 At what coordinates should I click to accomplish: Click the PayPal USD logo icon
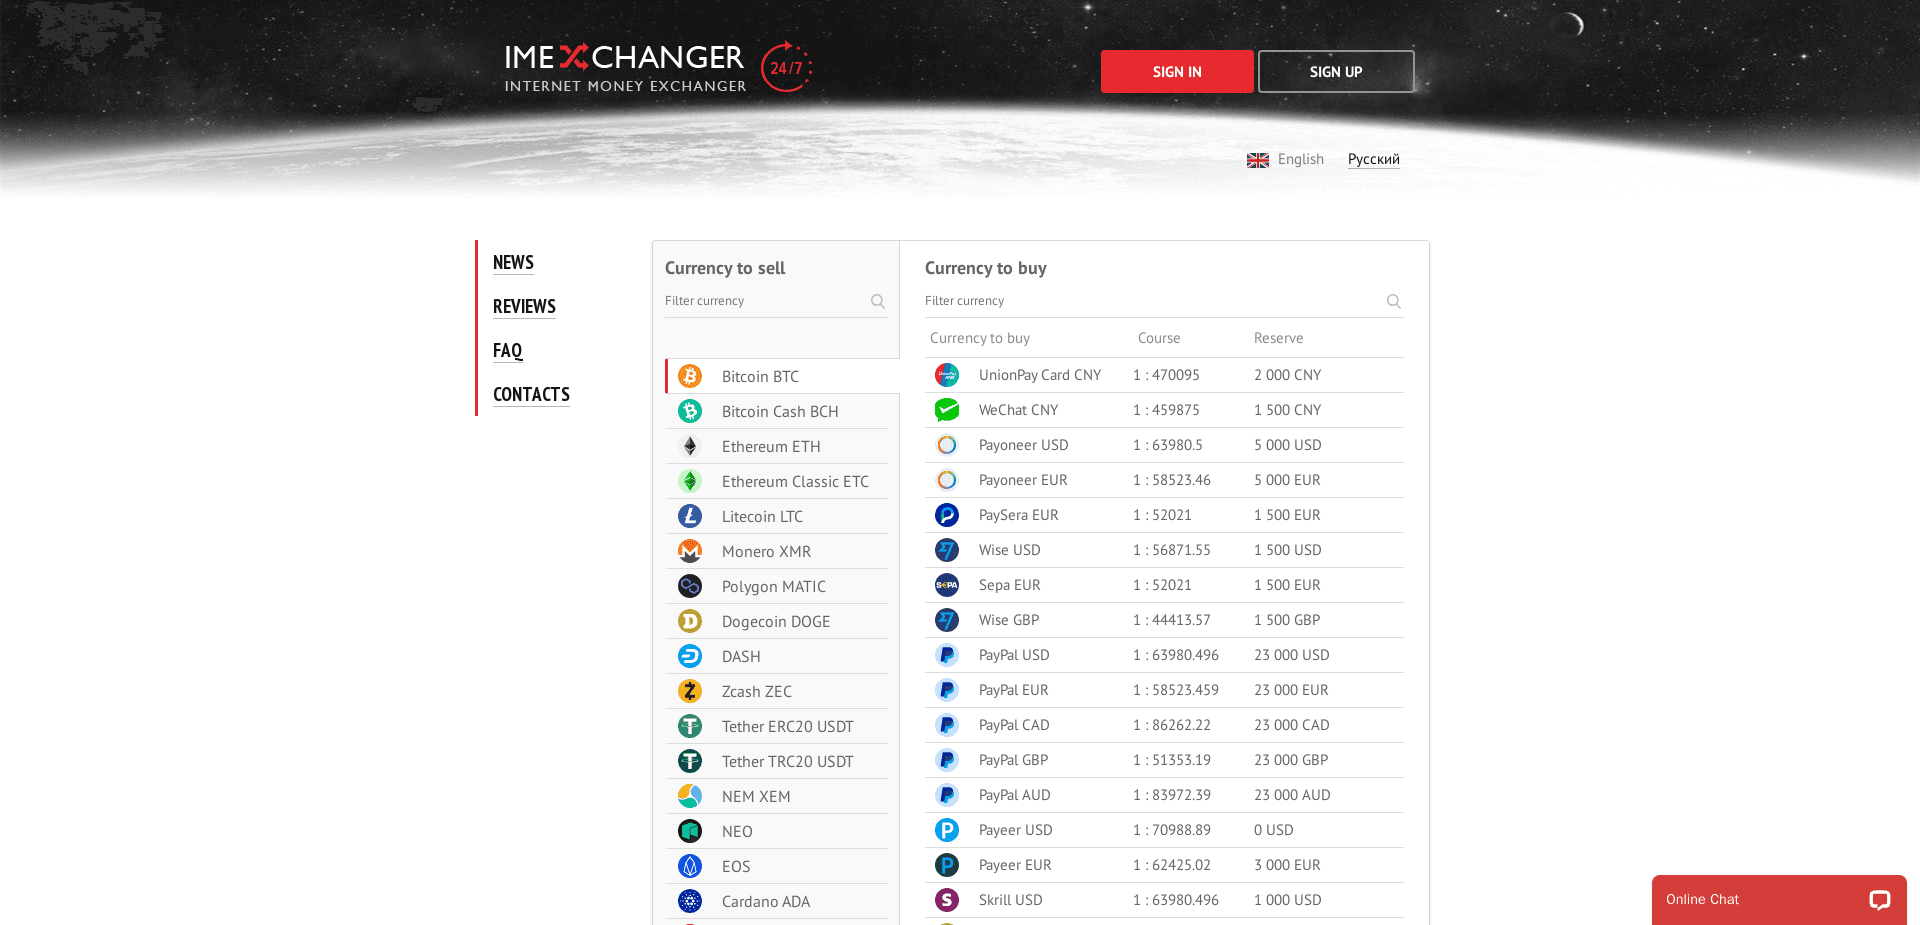946,655
